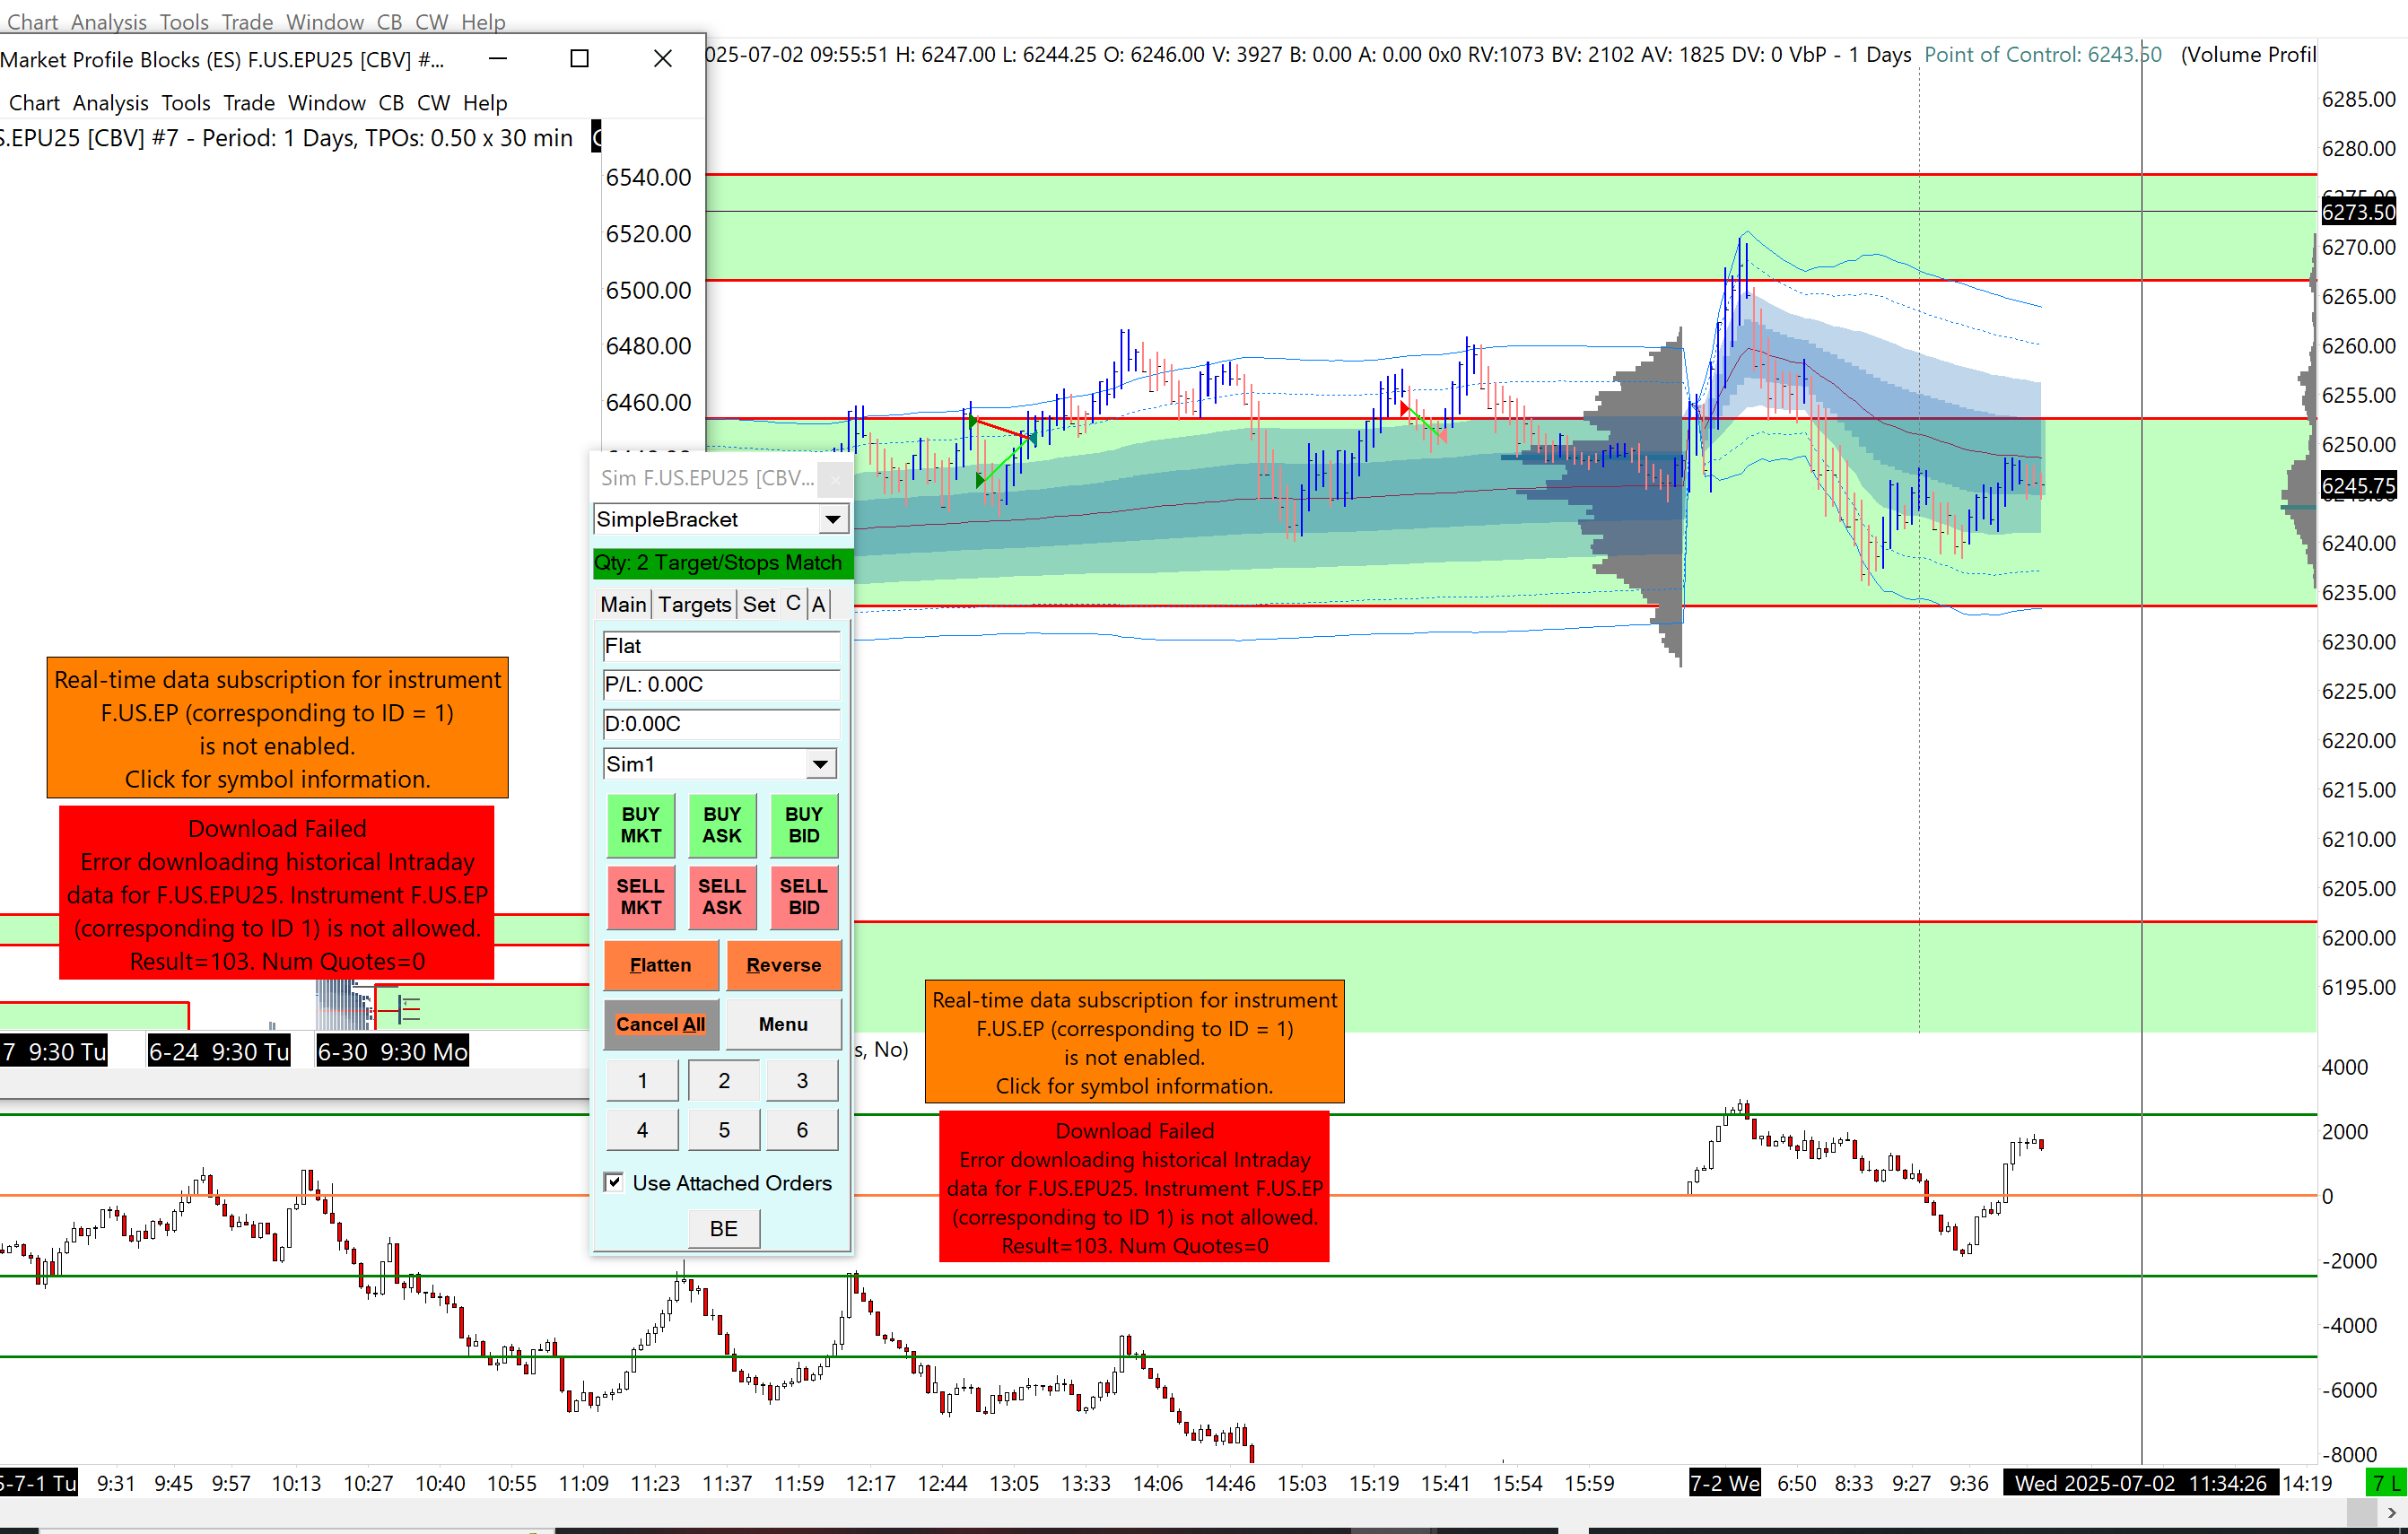Open the trade window Menu button
The width and height of the screenshot is (2408, 1534).
tap(783, 1024)
